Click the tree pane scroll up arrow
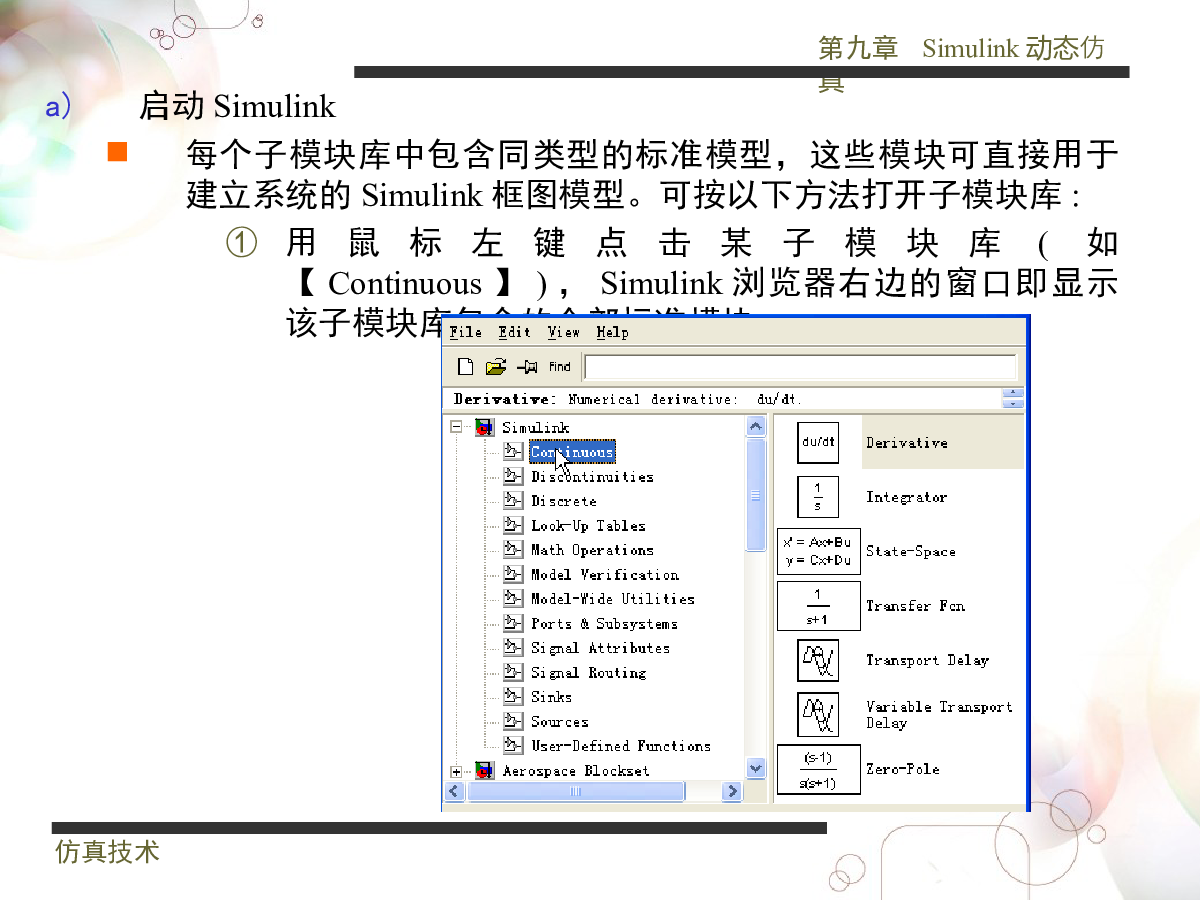This screenshot has height=900, width=1200. pyautogui.click(x=756, y=426)
